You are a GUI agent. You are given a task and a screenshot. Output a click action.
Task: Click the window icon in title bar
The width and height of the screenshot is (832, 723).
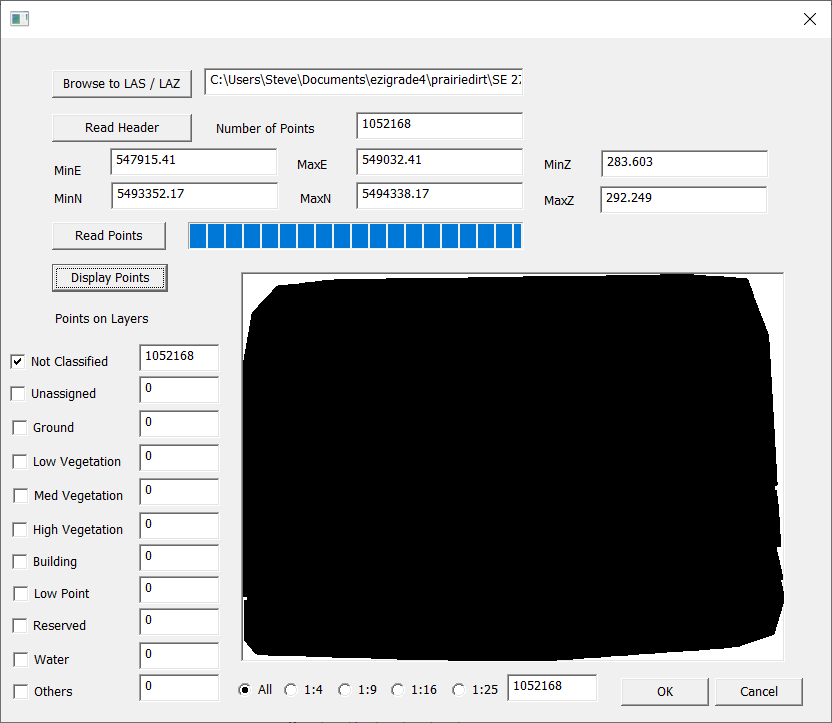(x=19, y=19)
